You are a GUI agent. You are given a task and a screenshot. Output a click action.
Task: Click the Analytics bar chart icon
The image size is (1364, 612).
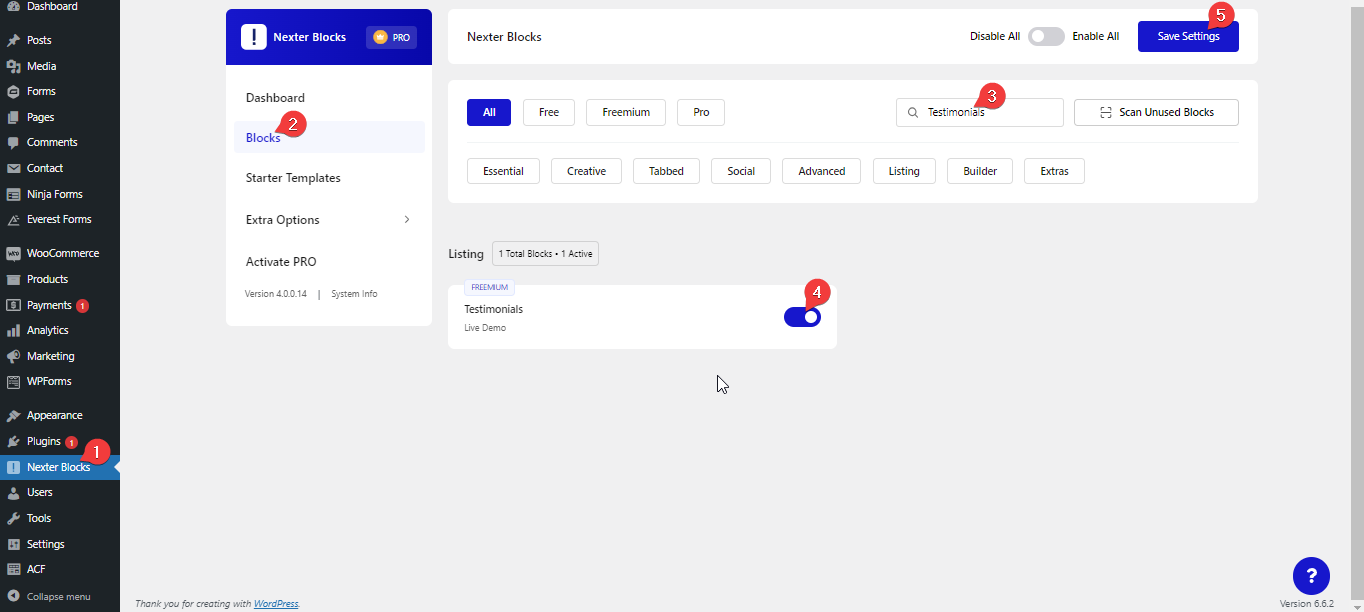[x=13, y=331]
